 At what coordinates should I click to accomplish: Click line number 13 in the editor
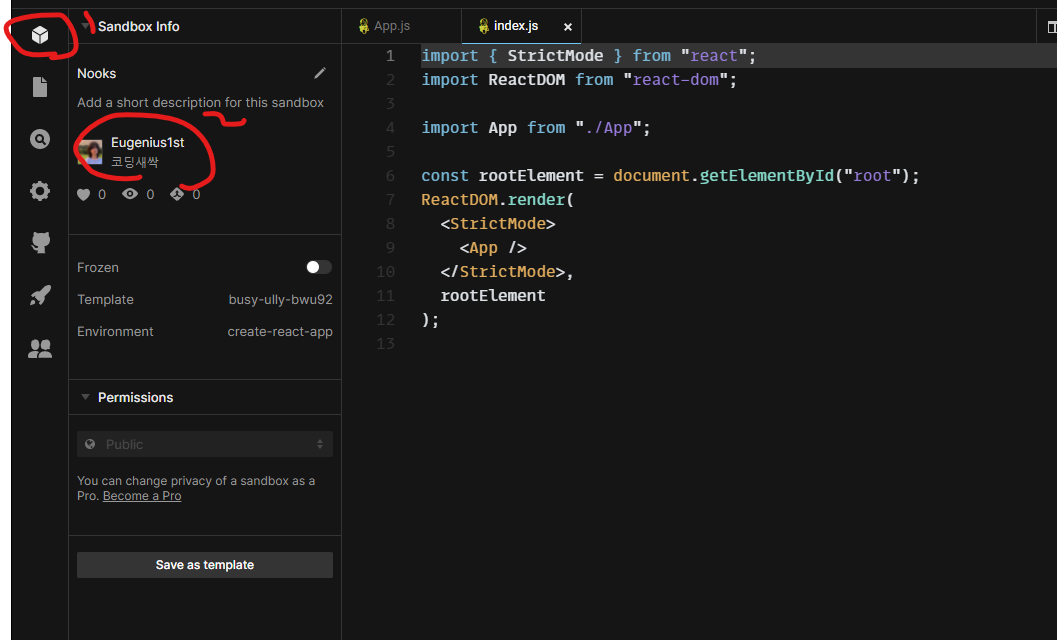coord(386,344)
